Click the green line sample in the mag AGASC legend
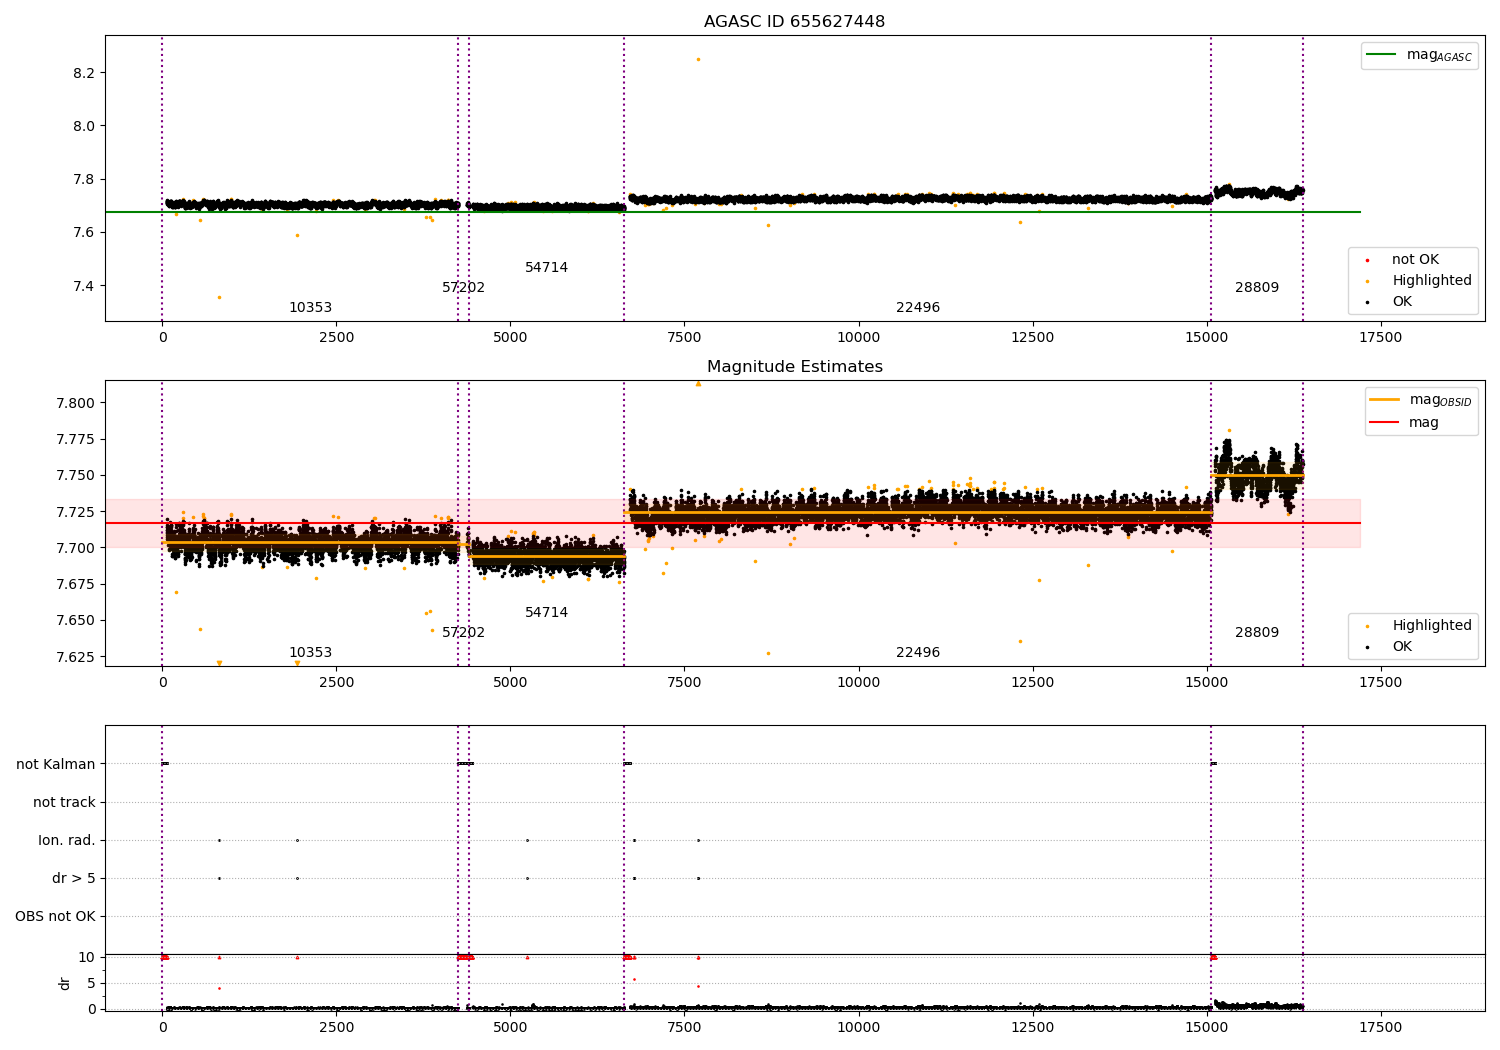This screenshot has width=1500, height=1050. pyautogui.click(x=1381, y=55)
